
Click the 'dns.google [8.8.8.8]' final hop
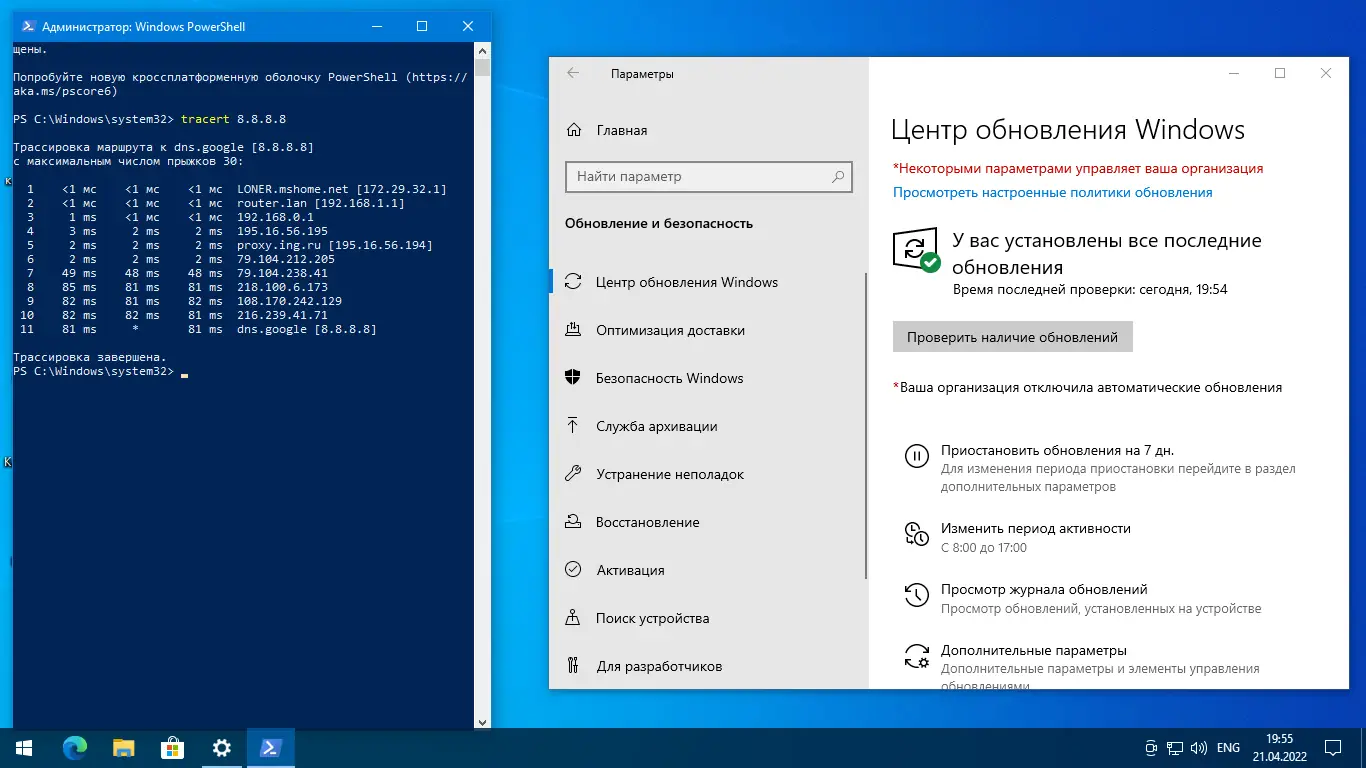(x=307, y=329)
